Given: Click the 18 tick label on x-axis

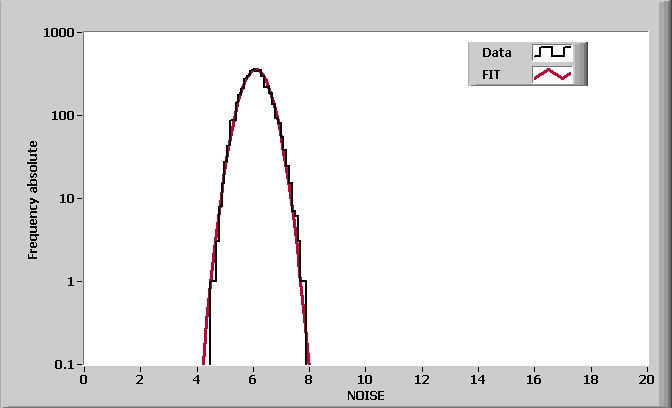Looking at the screenshot, I should [x=590, y=380].
